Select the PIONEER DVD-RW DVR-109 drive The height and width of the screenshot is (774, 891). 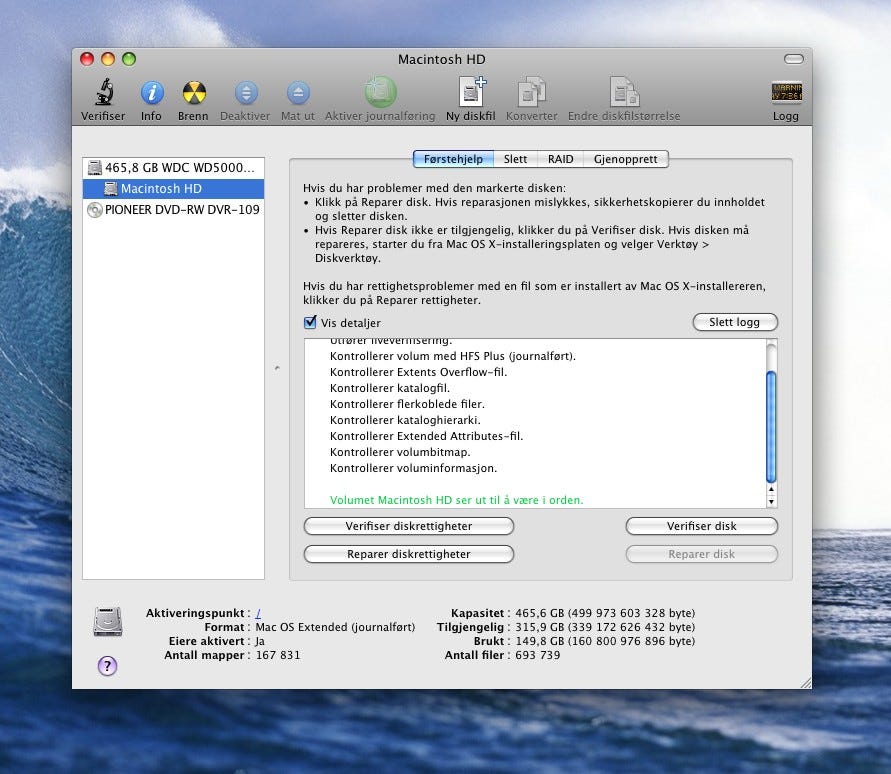[174, 210]
